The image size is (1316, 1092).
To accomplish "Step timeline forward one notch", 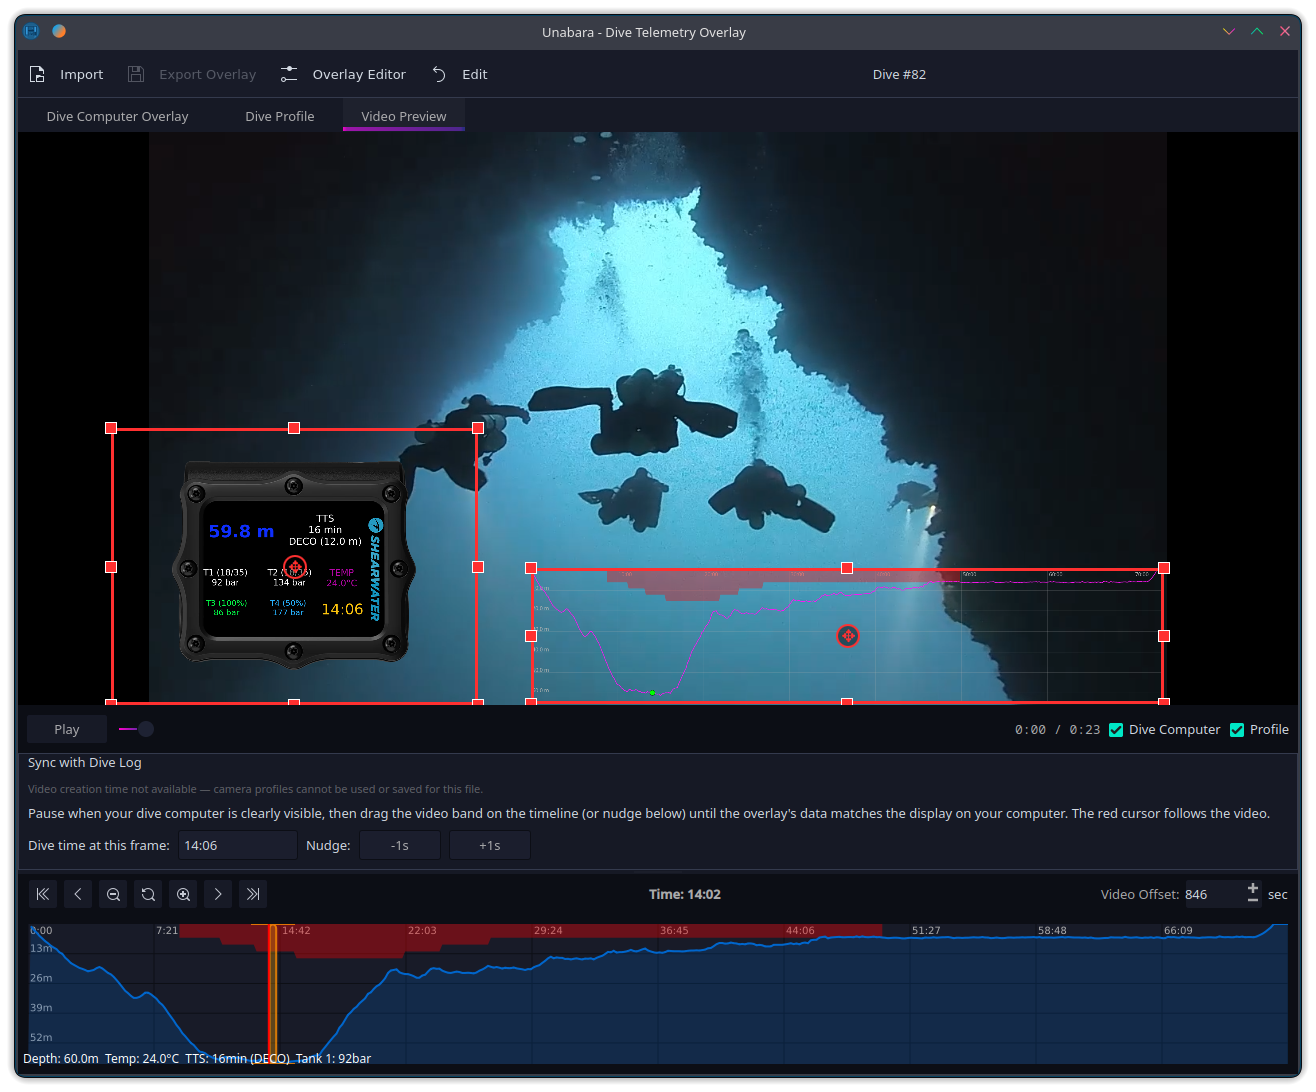I will 218,894.
